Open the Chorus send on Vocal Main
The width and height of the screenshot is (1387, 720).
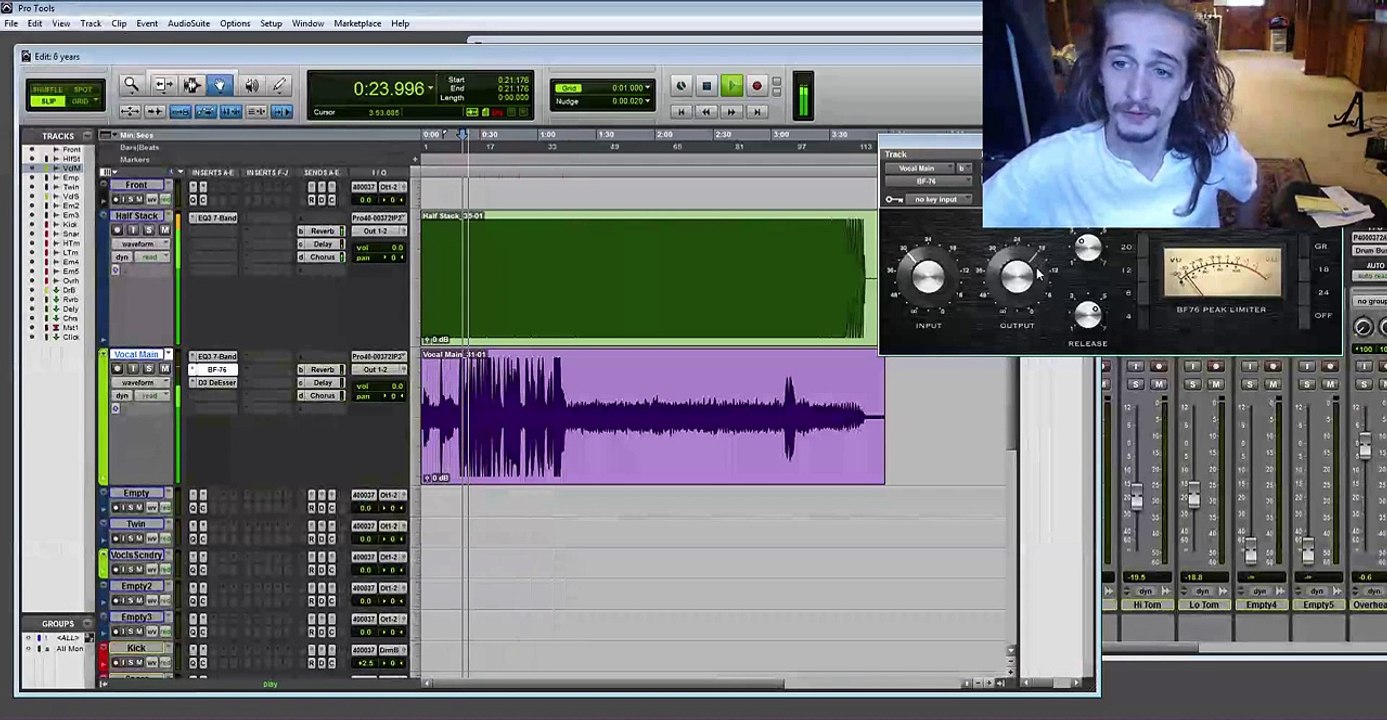click(x=322, y=395)
